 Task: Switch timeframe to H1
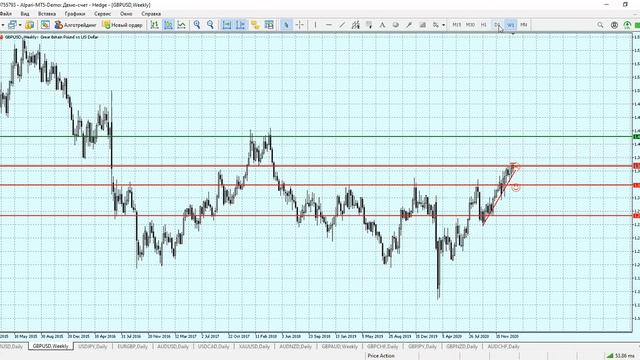[x=484, y=25]
